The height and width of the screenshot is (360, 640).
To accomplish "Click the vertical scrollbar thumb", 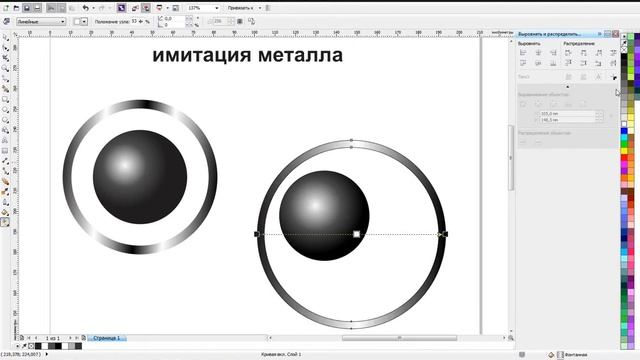I will [x=511, y=158].
